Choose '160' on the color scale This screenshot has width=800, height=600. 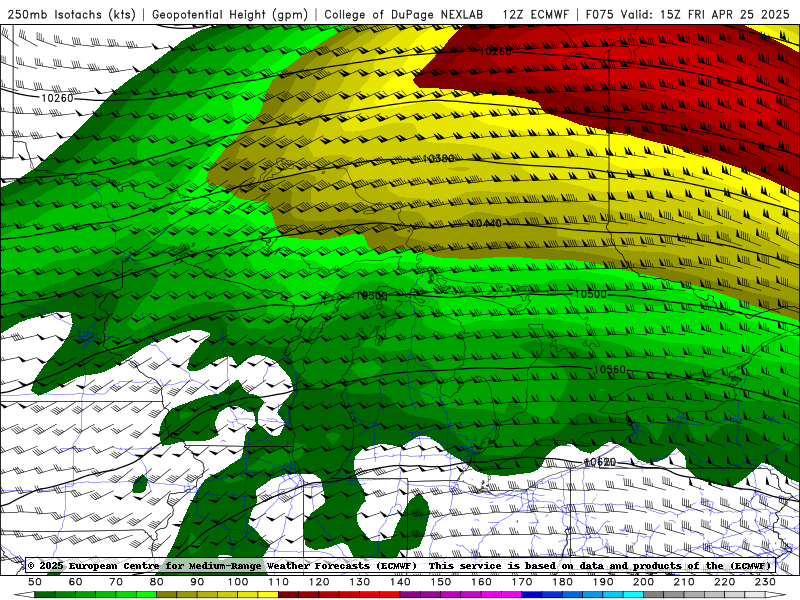pyautogui.click(x=481, y=582)
